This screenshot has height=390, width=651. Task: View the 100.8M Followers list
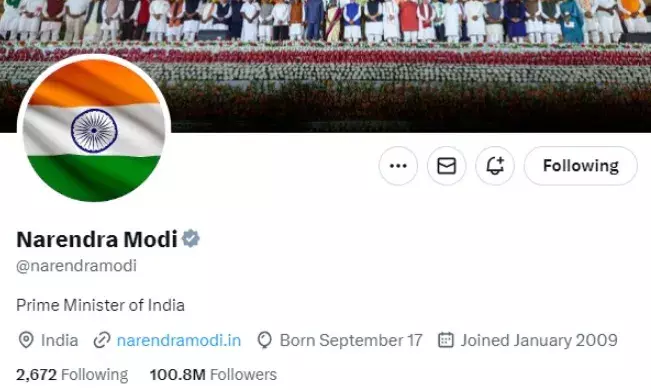(x=213, y=374)
